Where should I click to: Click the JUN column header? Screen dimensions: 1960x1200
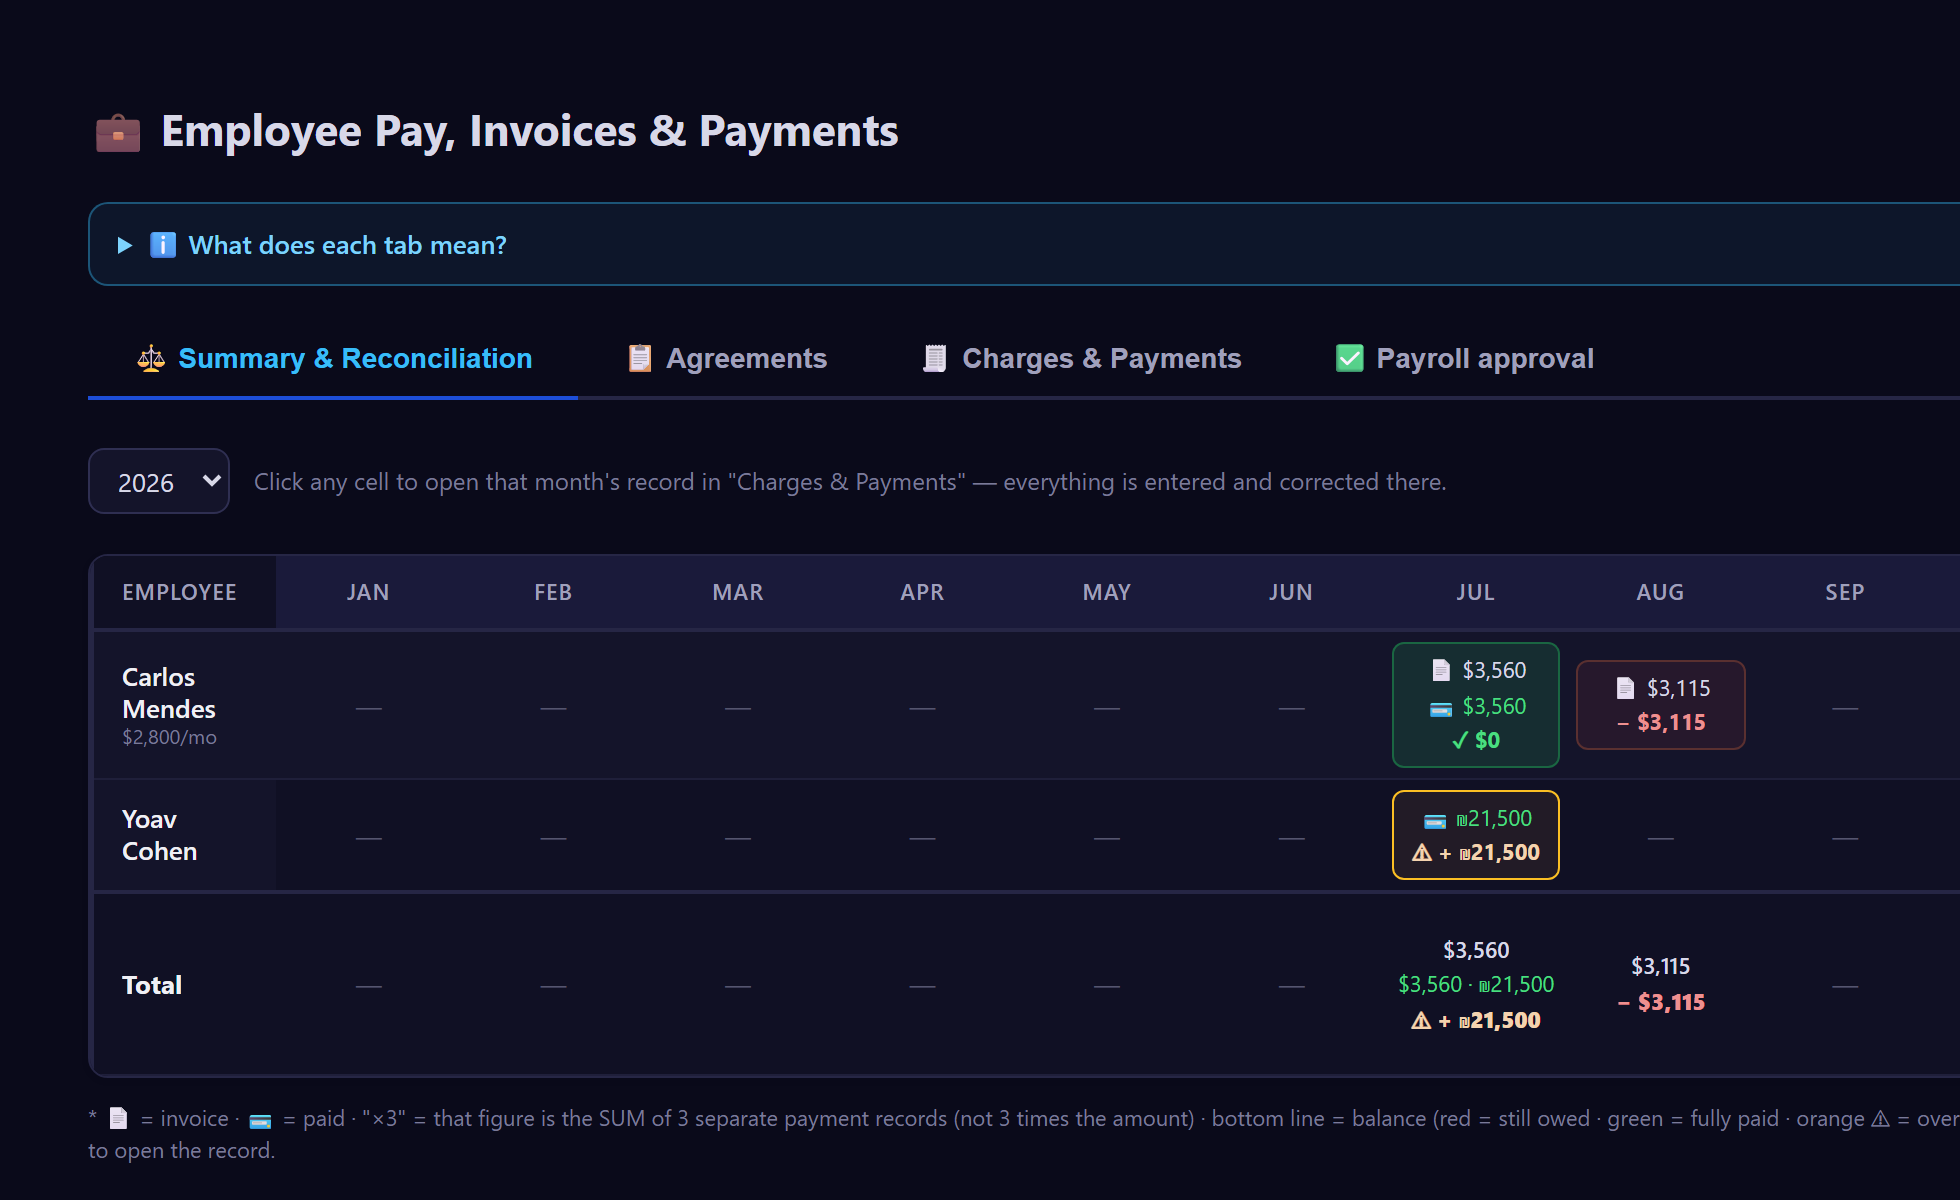1291,592
